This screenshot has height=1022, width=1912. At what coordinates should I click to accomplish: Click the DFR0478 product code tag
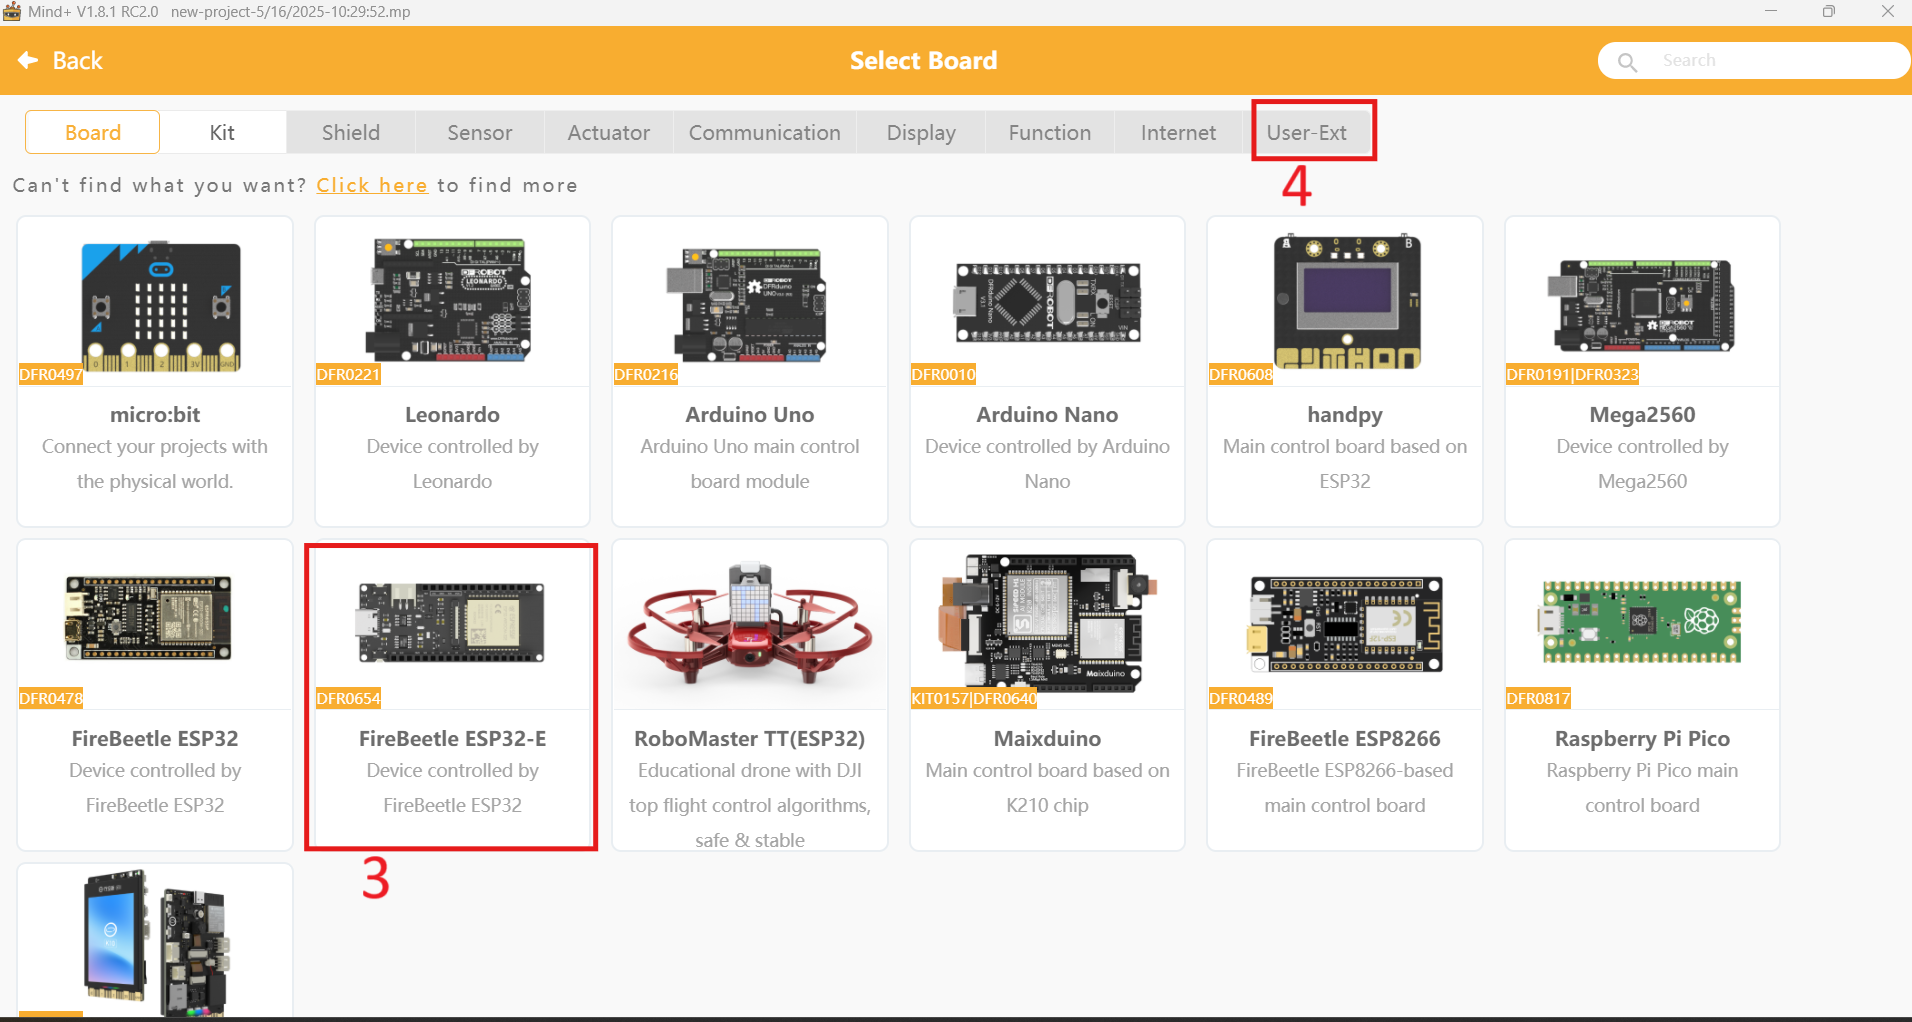[x=51, y=698]
